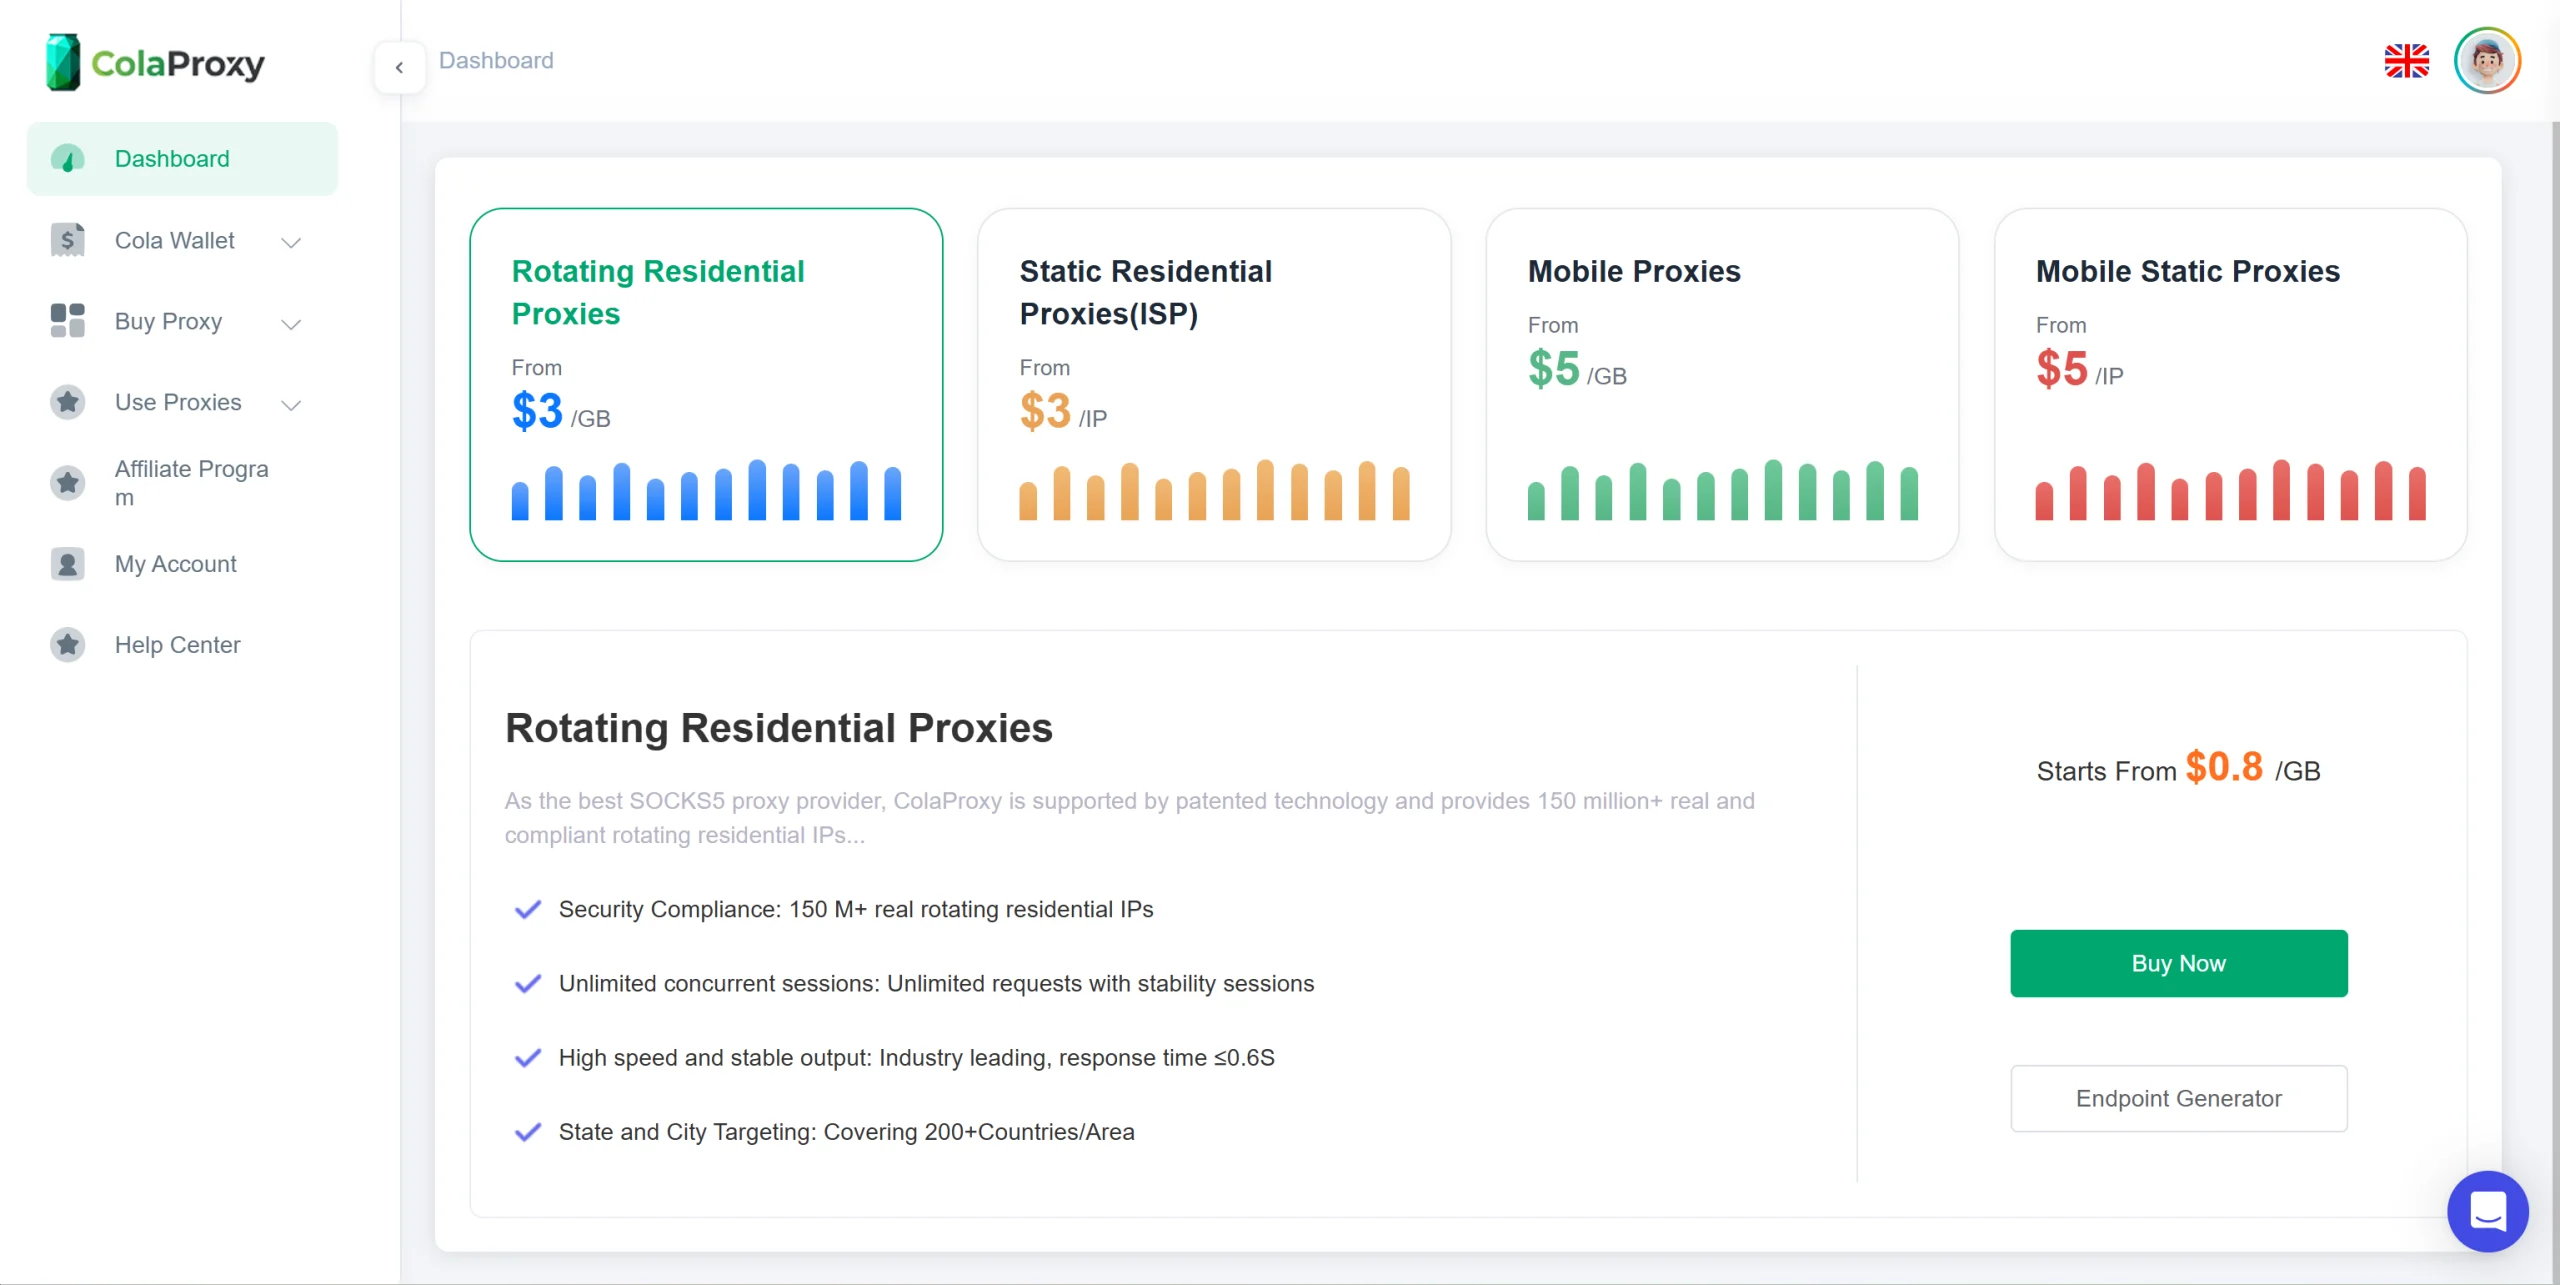Image resolution: width=2560 pixels, height=1285 pixels.
Task: Open Affiliate Program menu item
Action: pos(191,483)
